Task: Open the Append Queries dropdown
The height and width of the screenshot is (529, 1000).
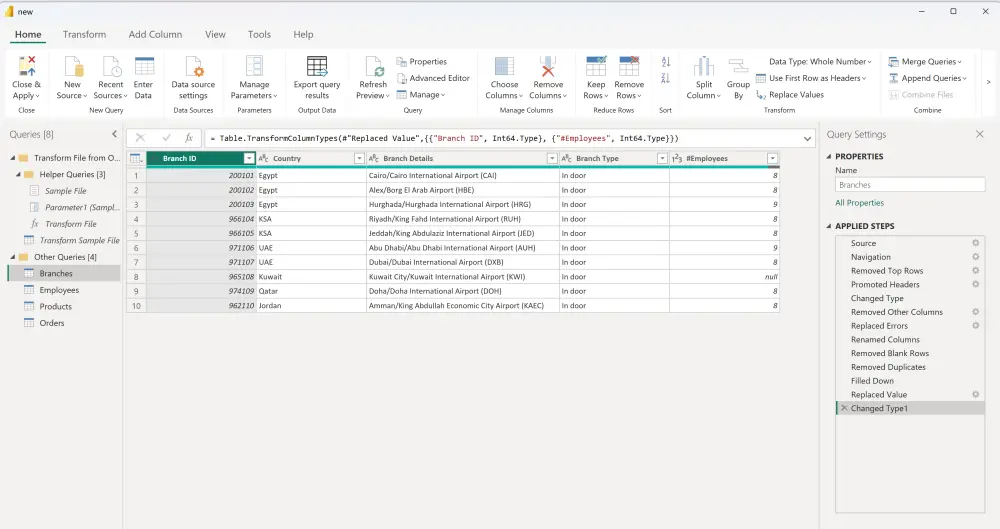Action: pyautogui.click(x=928, y=78)
